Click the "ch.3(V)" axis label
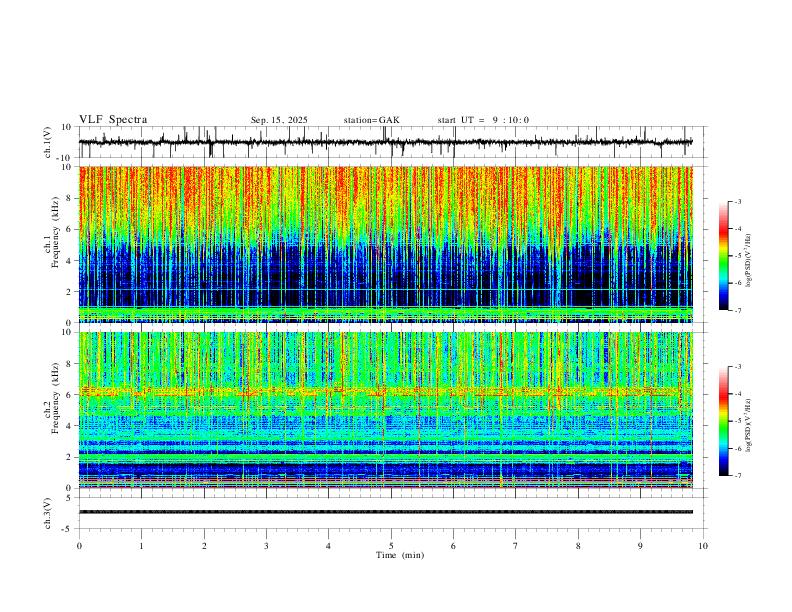The height and width of the screenshot is (612, 792). coord(48,513)
